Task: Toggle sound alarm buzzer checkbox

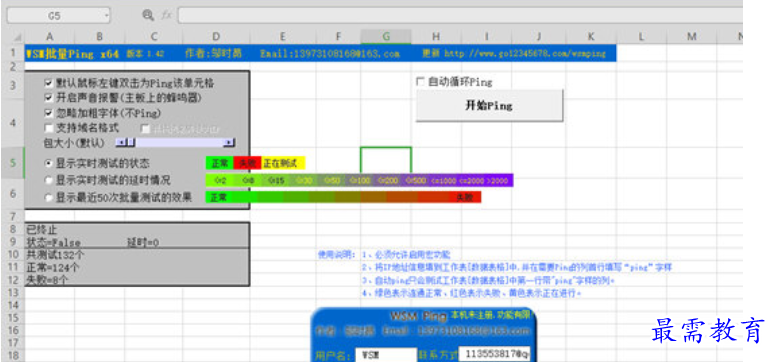Action: tap(48, 98)
